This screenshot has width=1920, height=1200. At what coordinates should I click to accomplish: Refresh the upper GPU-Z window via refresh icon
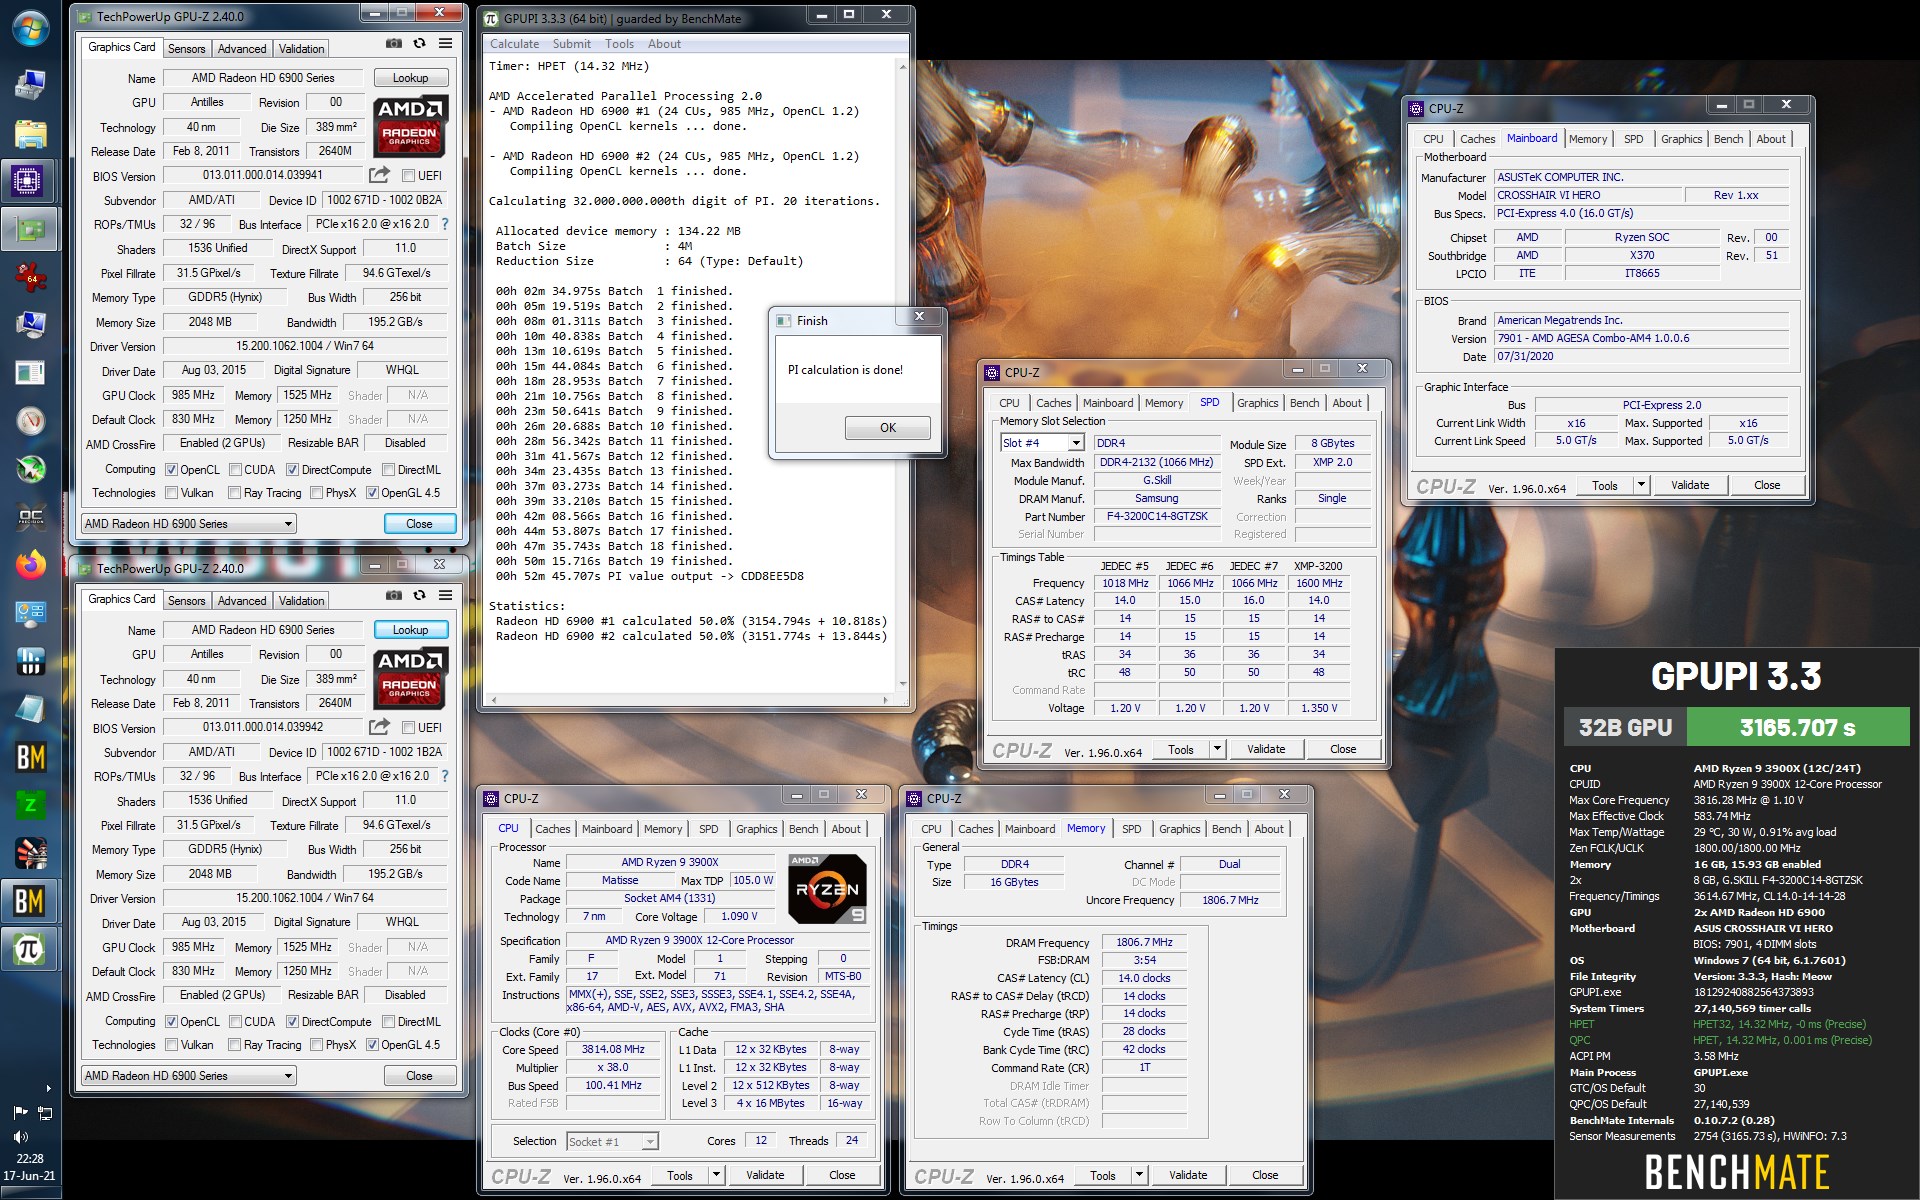[420, 44]
